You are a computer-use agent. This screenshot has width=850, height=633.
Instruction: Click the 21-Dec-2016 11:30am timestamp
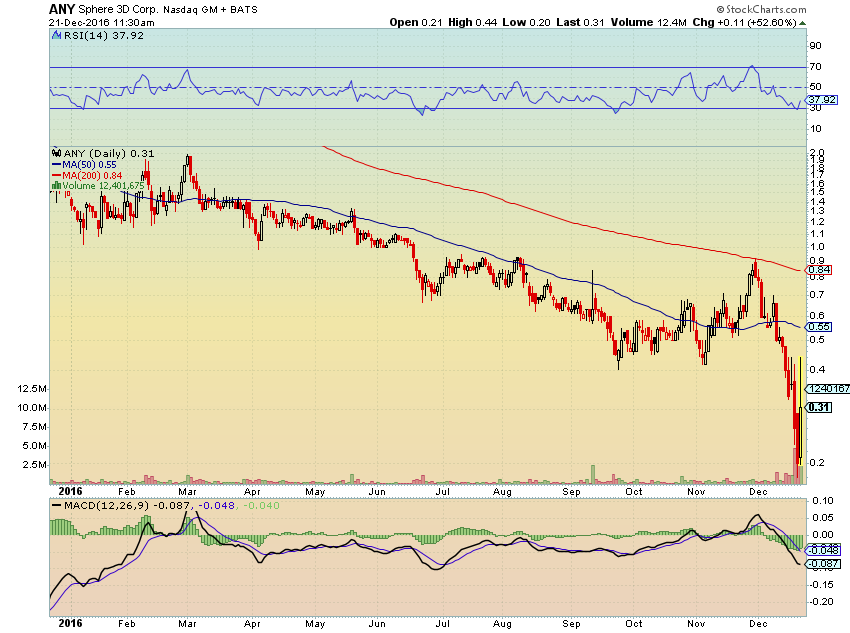pos(101,23)
